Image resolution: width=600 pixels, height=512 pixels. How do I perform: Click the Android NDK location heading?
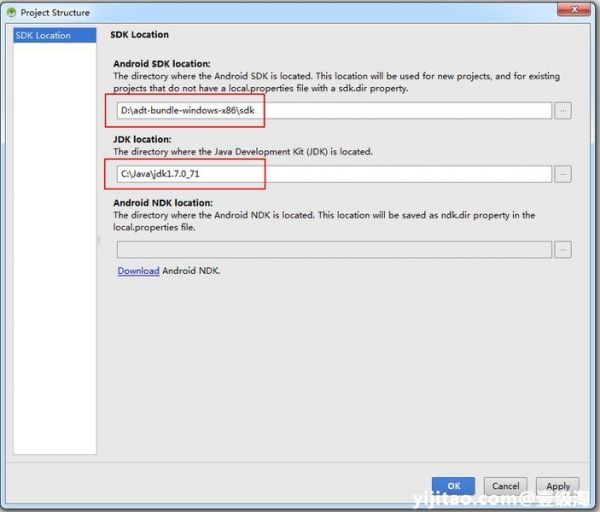point(163,203)
